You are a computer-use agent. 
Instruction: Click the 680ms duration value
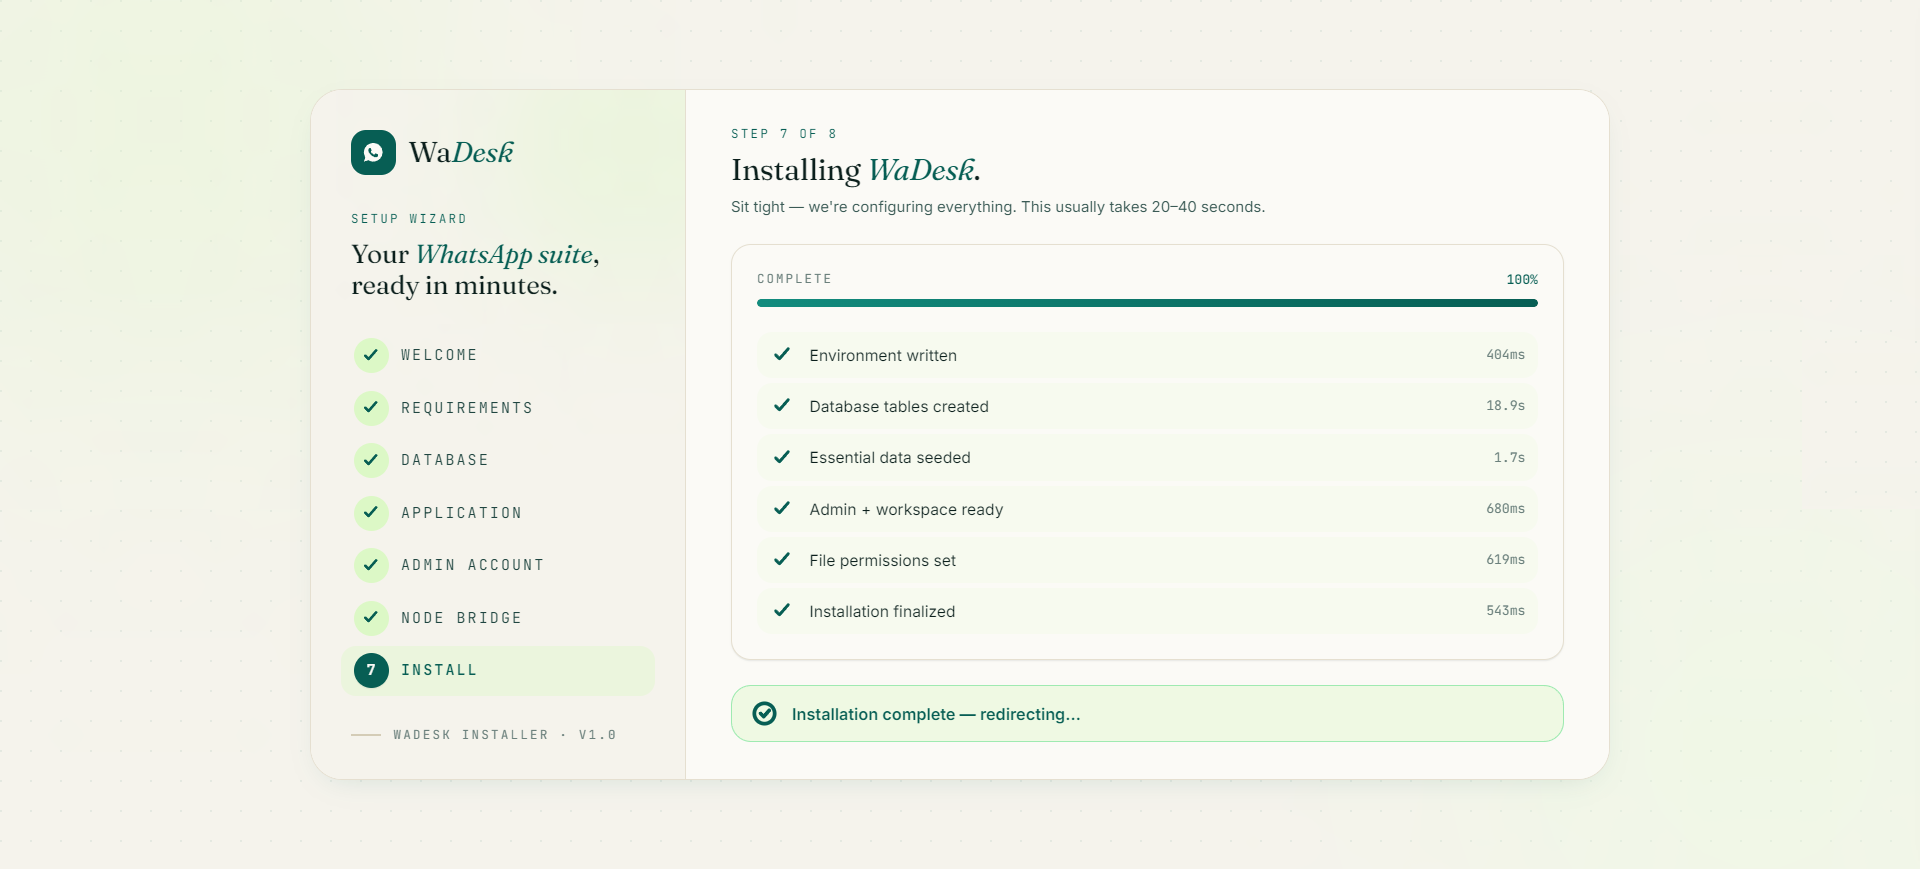point(1505,509)
